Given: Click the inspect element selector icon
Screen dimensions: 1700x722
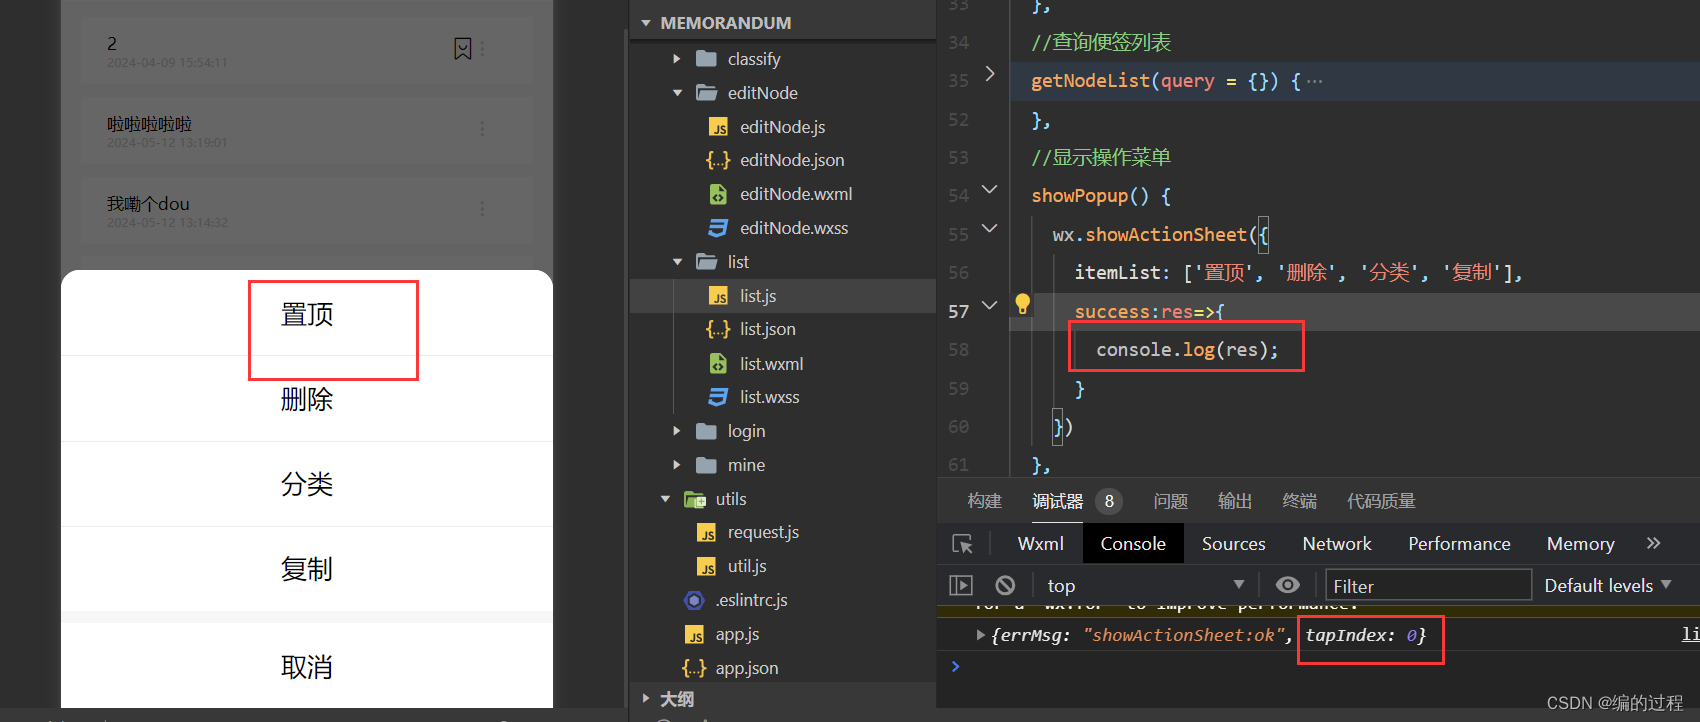Looking at the screenshot, I should (x=962, y=544).
